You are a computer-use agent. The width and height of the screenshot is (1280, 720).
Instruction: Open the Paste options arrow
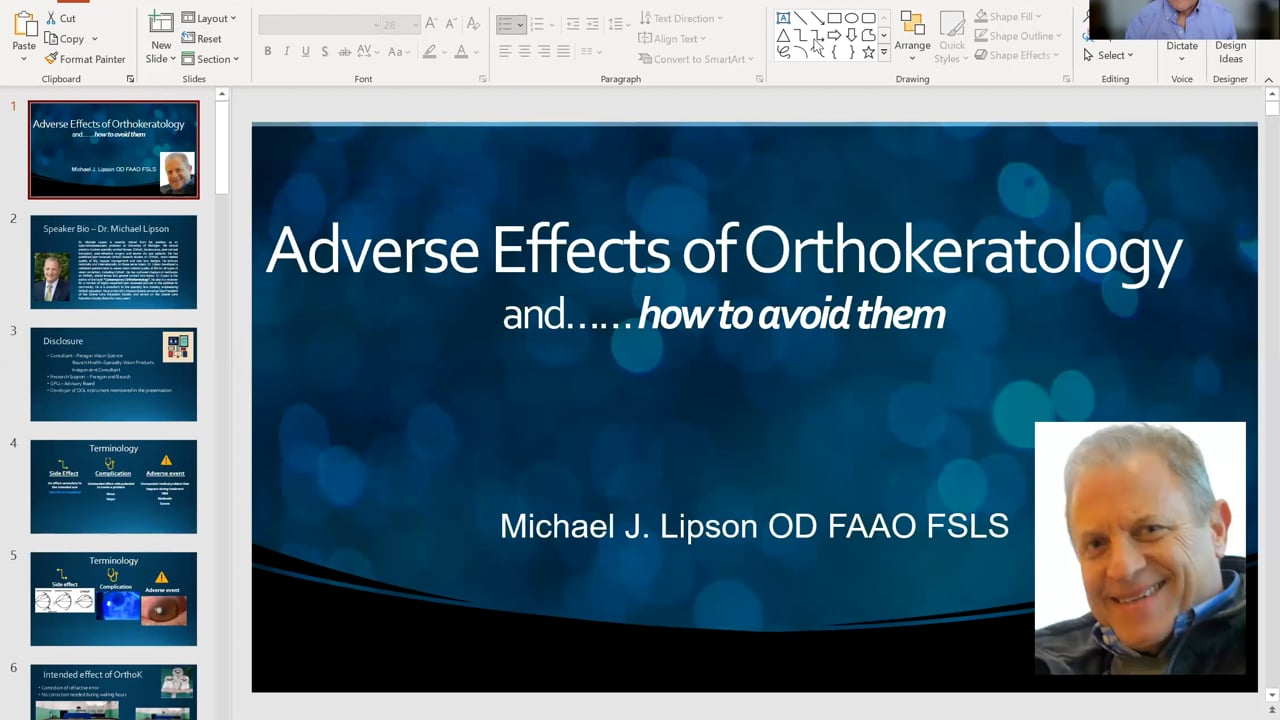(24, 59)
